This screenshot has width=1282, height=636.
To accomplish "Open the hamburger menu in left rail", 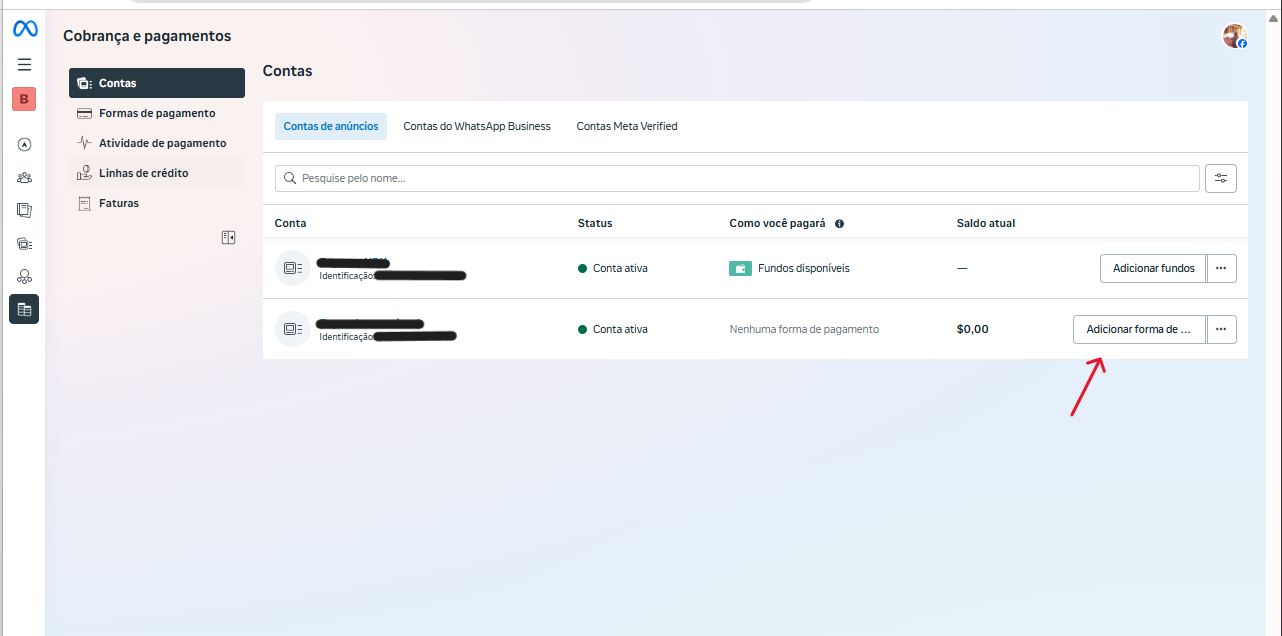I will coord(24,65).
